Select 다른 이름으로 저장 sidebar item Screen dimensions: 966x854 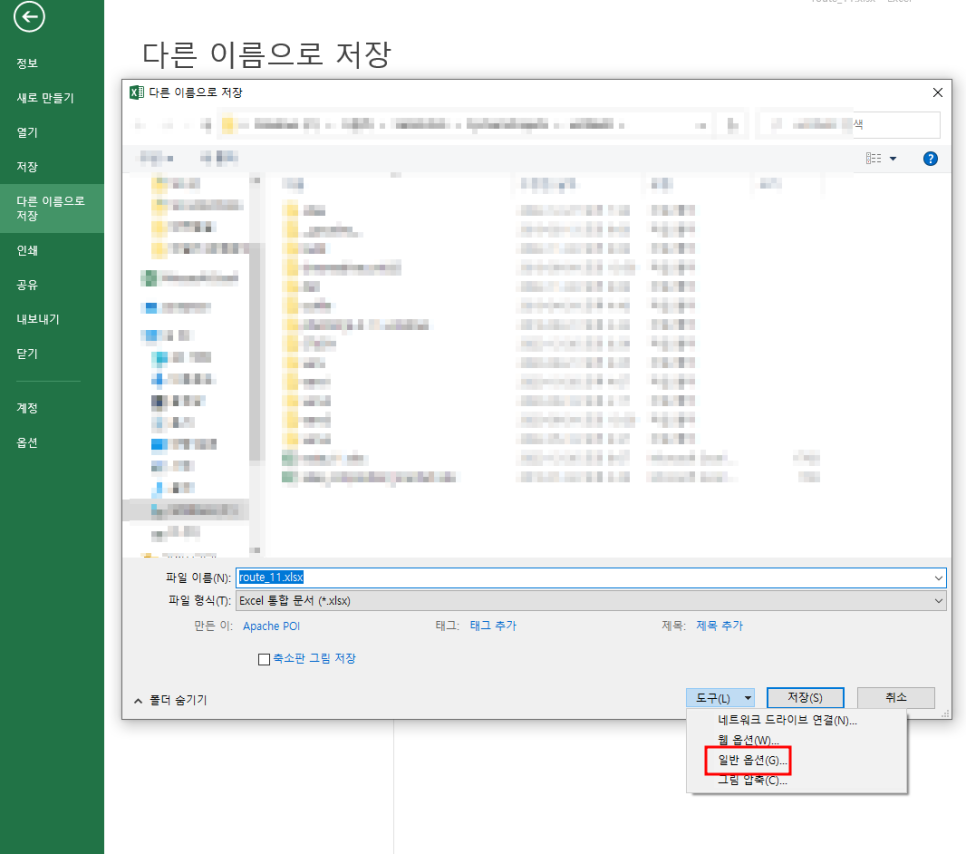tap(52, 208)
